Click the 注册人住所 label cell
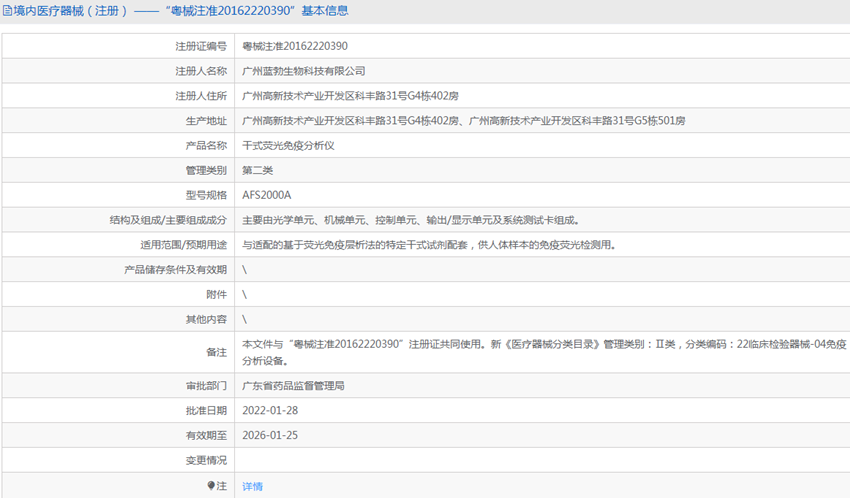 point(118,96)
